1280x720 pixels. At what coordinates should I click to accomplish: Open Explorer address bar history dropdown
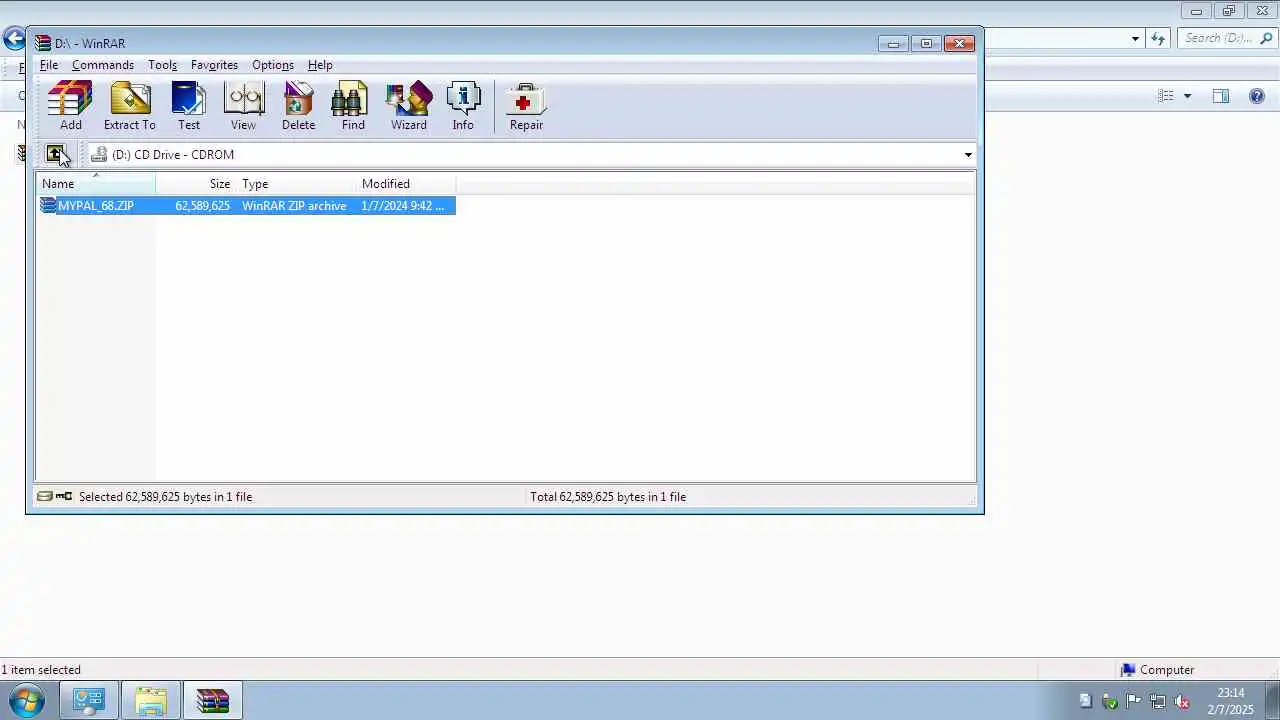[1135, 39]
